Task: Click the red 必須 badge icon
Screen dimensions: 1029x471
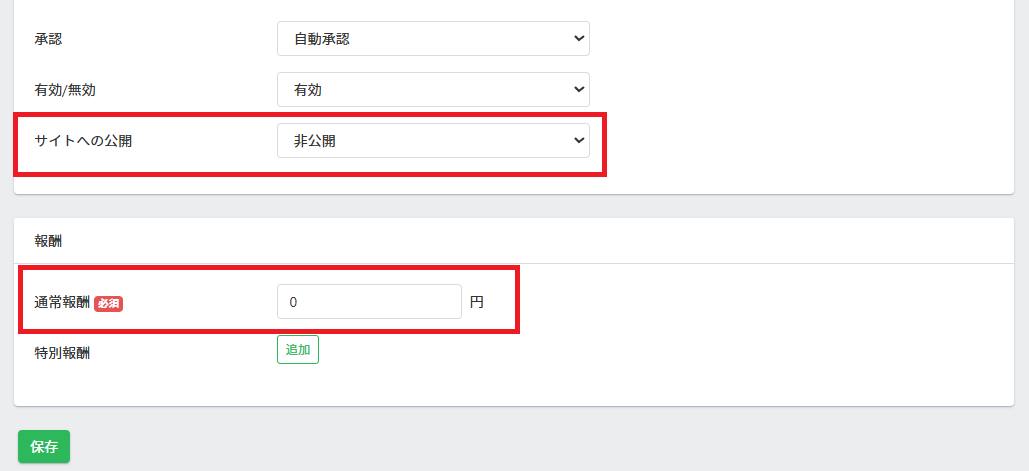Action: click(x=108, y=304)
